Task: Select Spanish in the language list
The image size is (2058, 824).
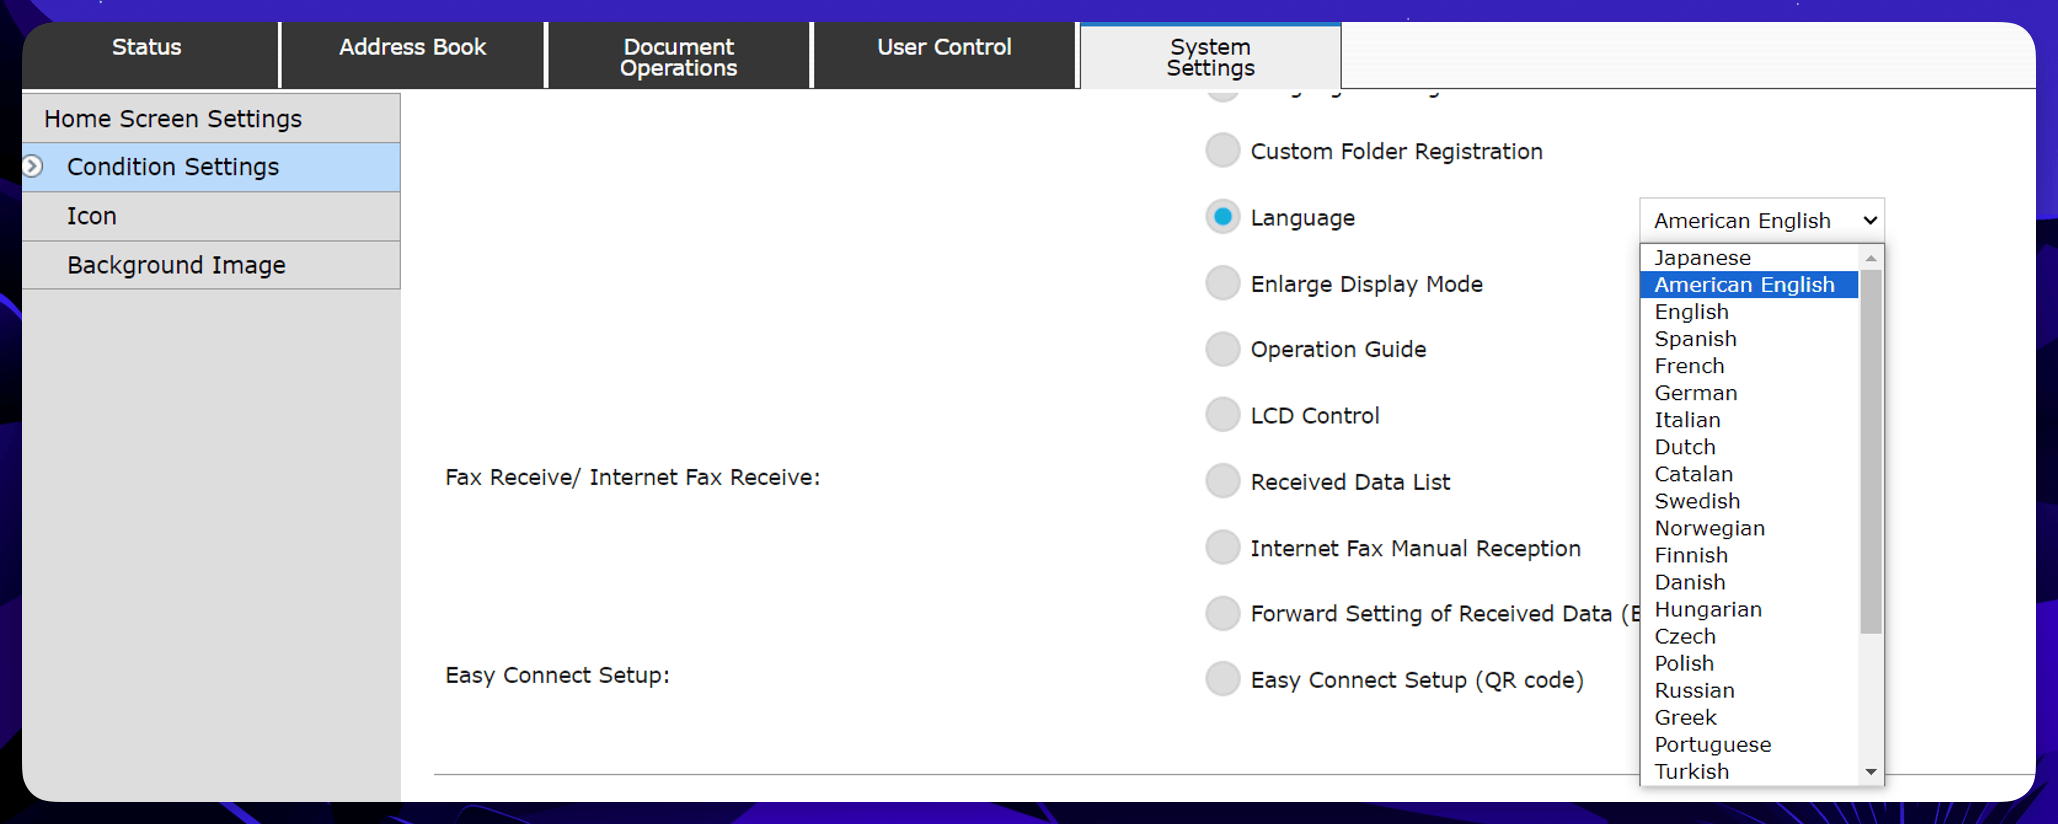Action: pyautogui.click(x=1749, y=339)
